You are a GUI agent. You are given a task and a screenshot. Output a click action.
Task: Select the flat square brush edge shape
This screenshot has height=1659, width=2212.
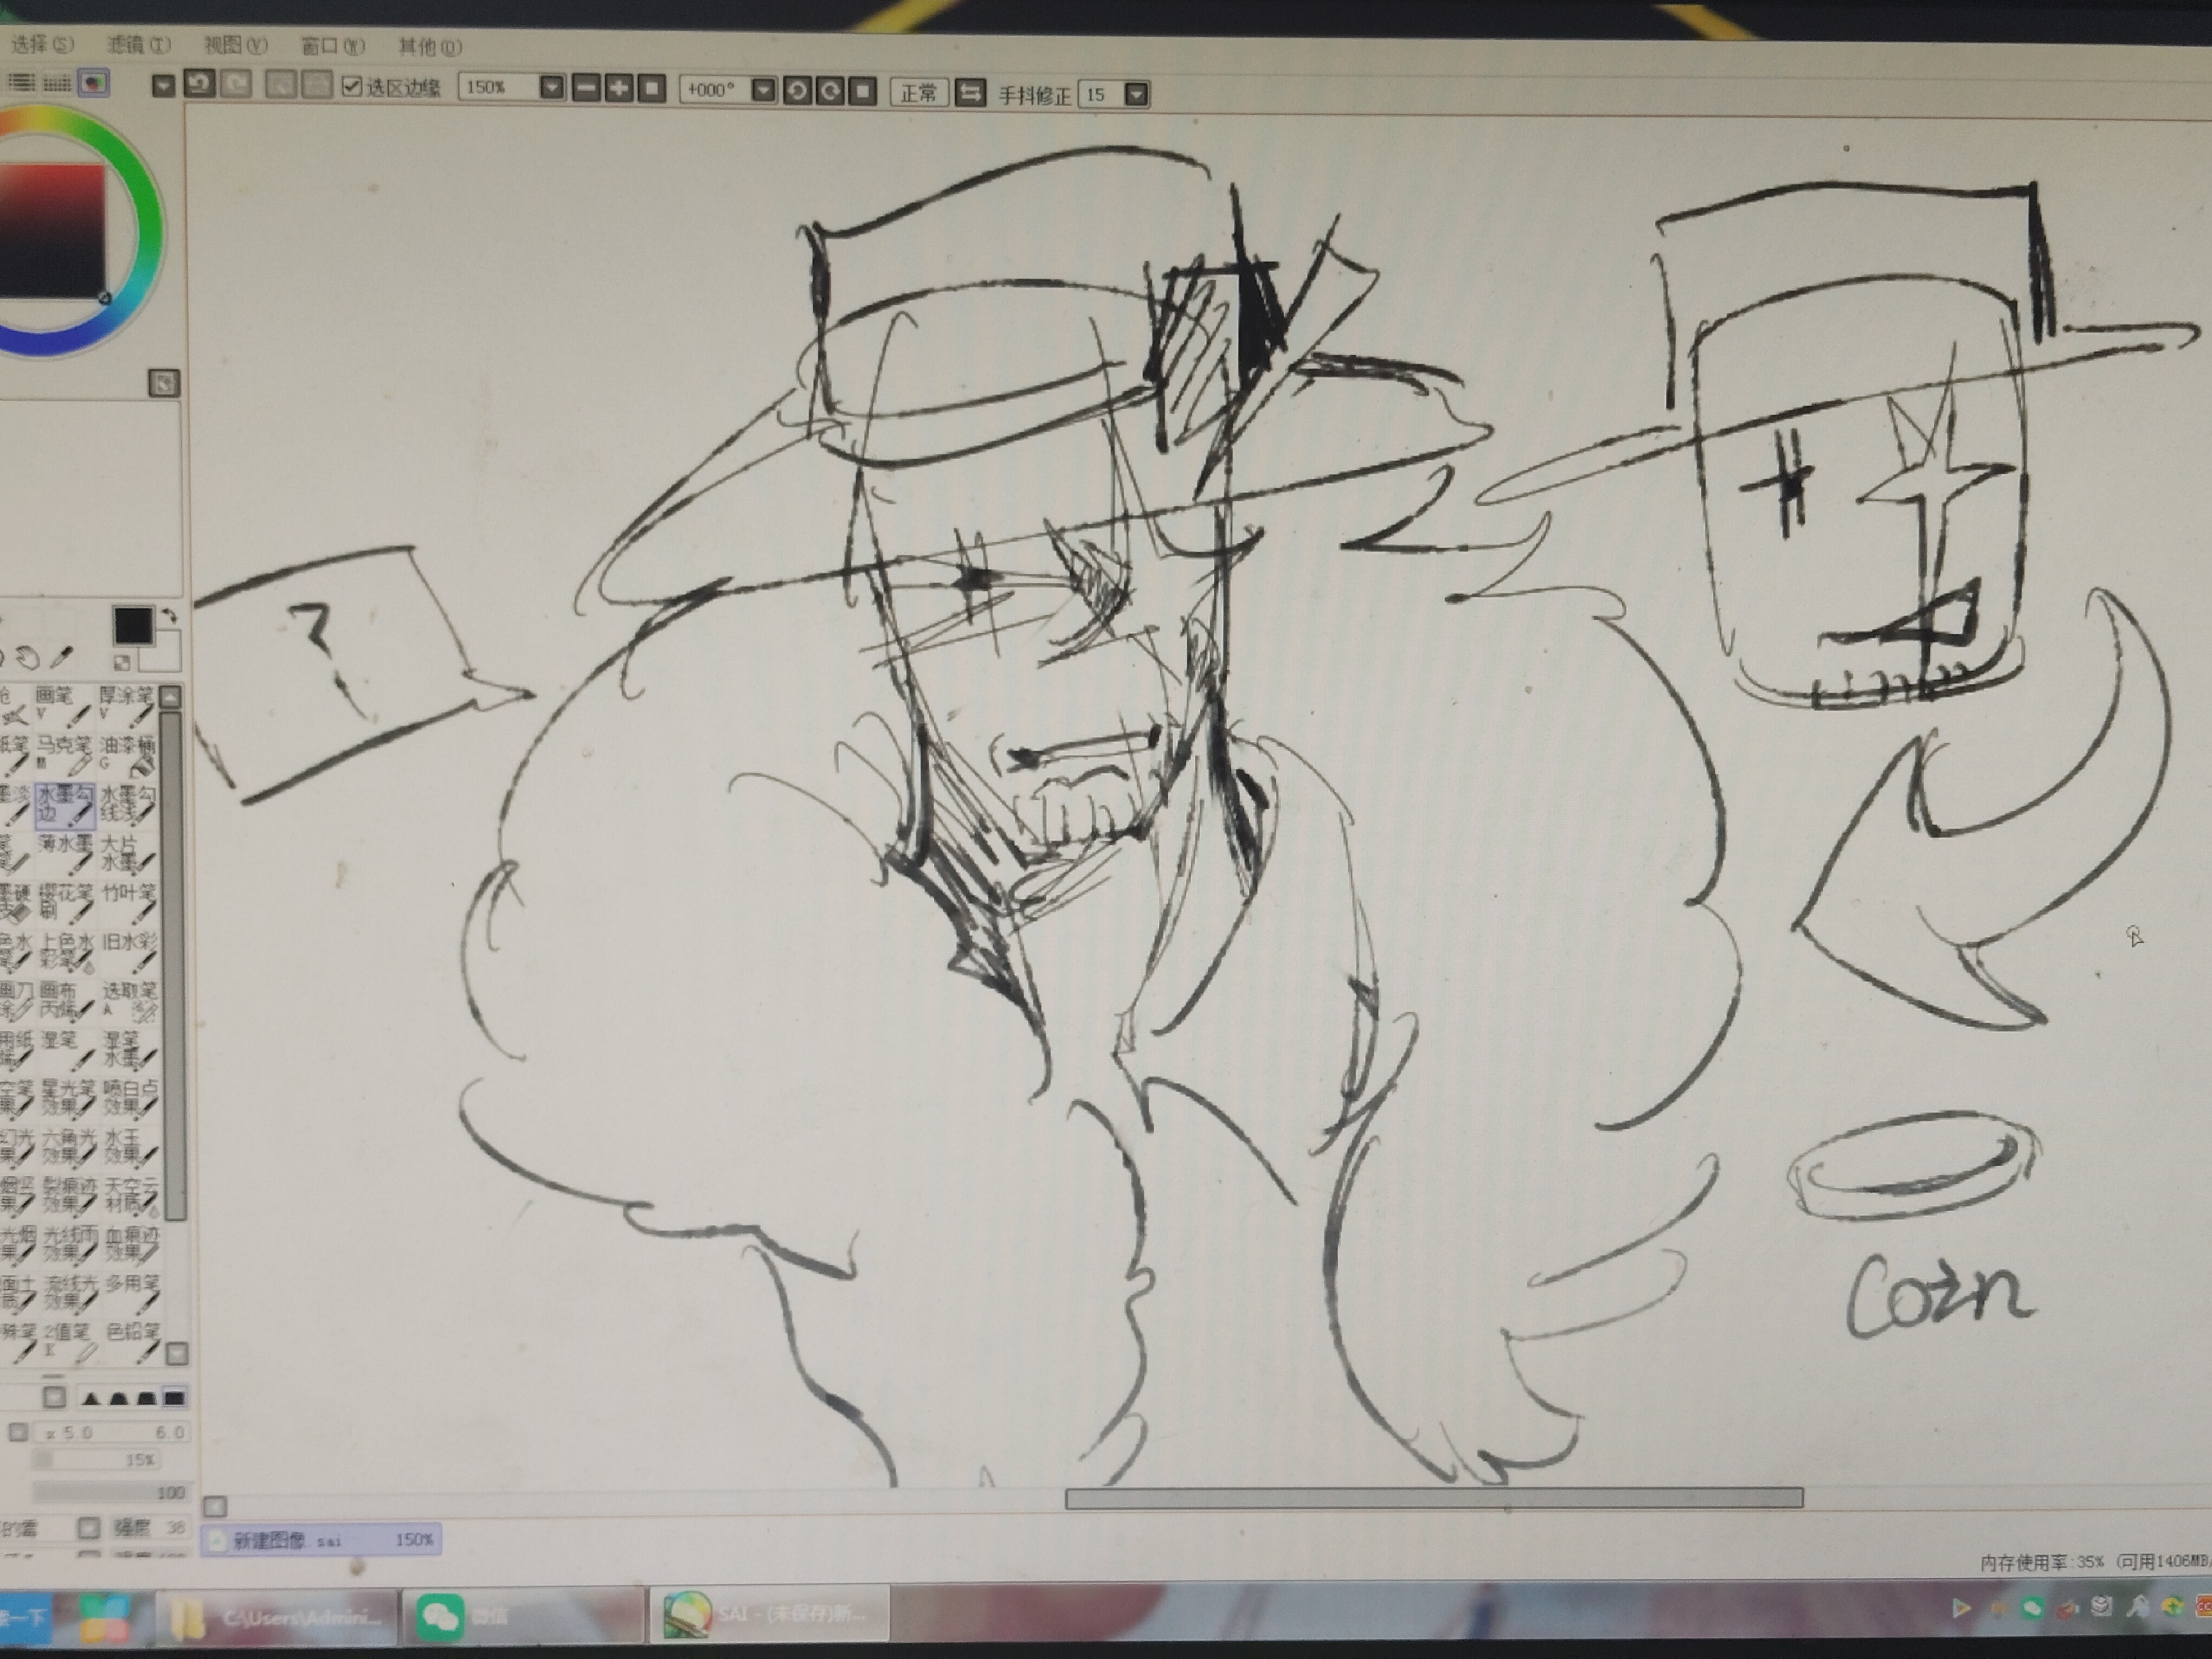tap(174, 1398)
